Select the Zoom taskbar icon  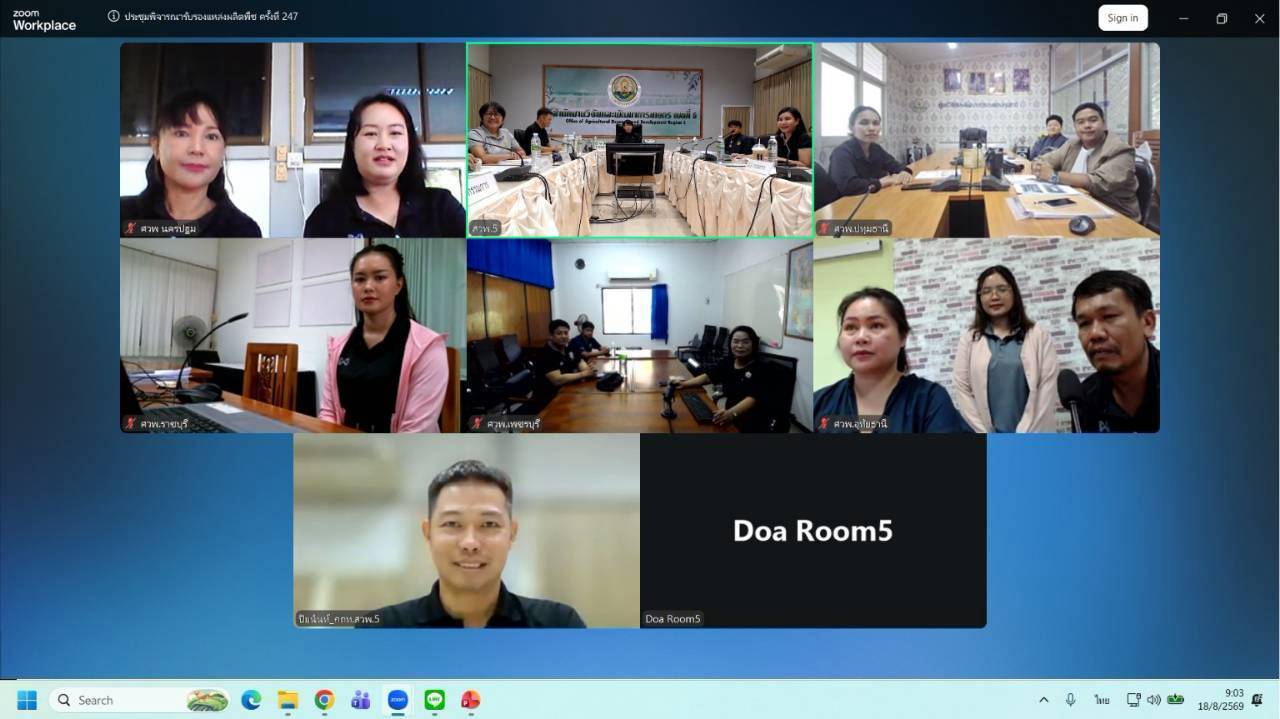[x=397, y=700]
